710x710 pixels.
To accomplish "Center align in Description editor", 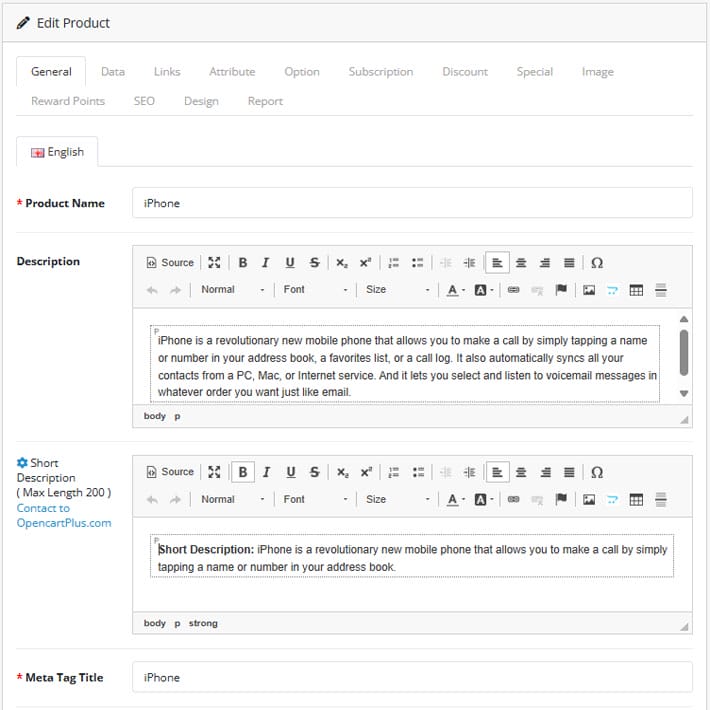I will pos(521,263).
